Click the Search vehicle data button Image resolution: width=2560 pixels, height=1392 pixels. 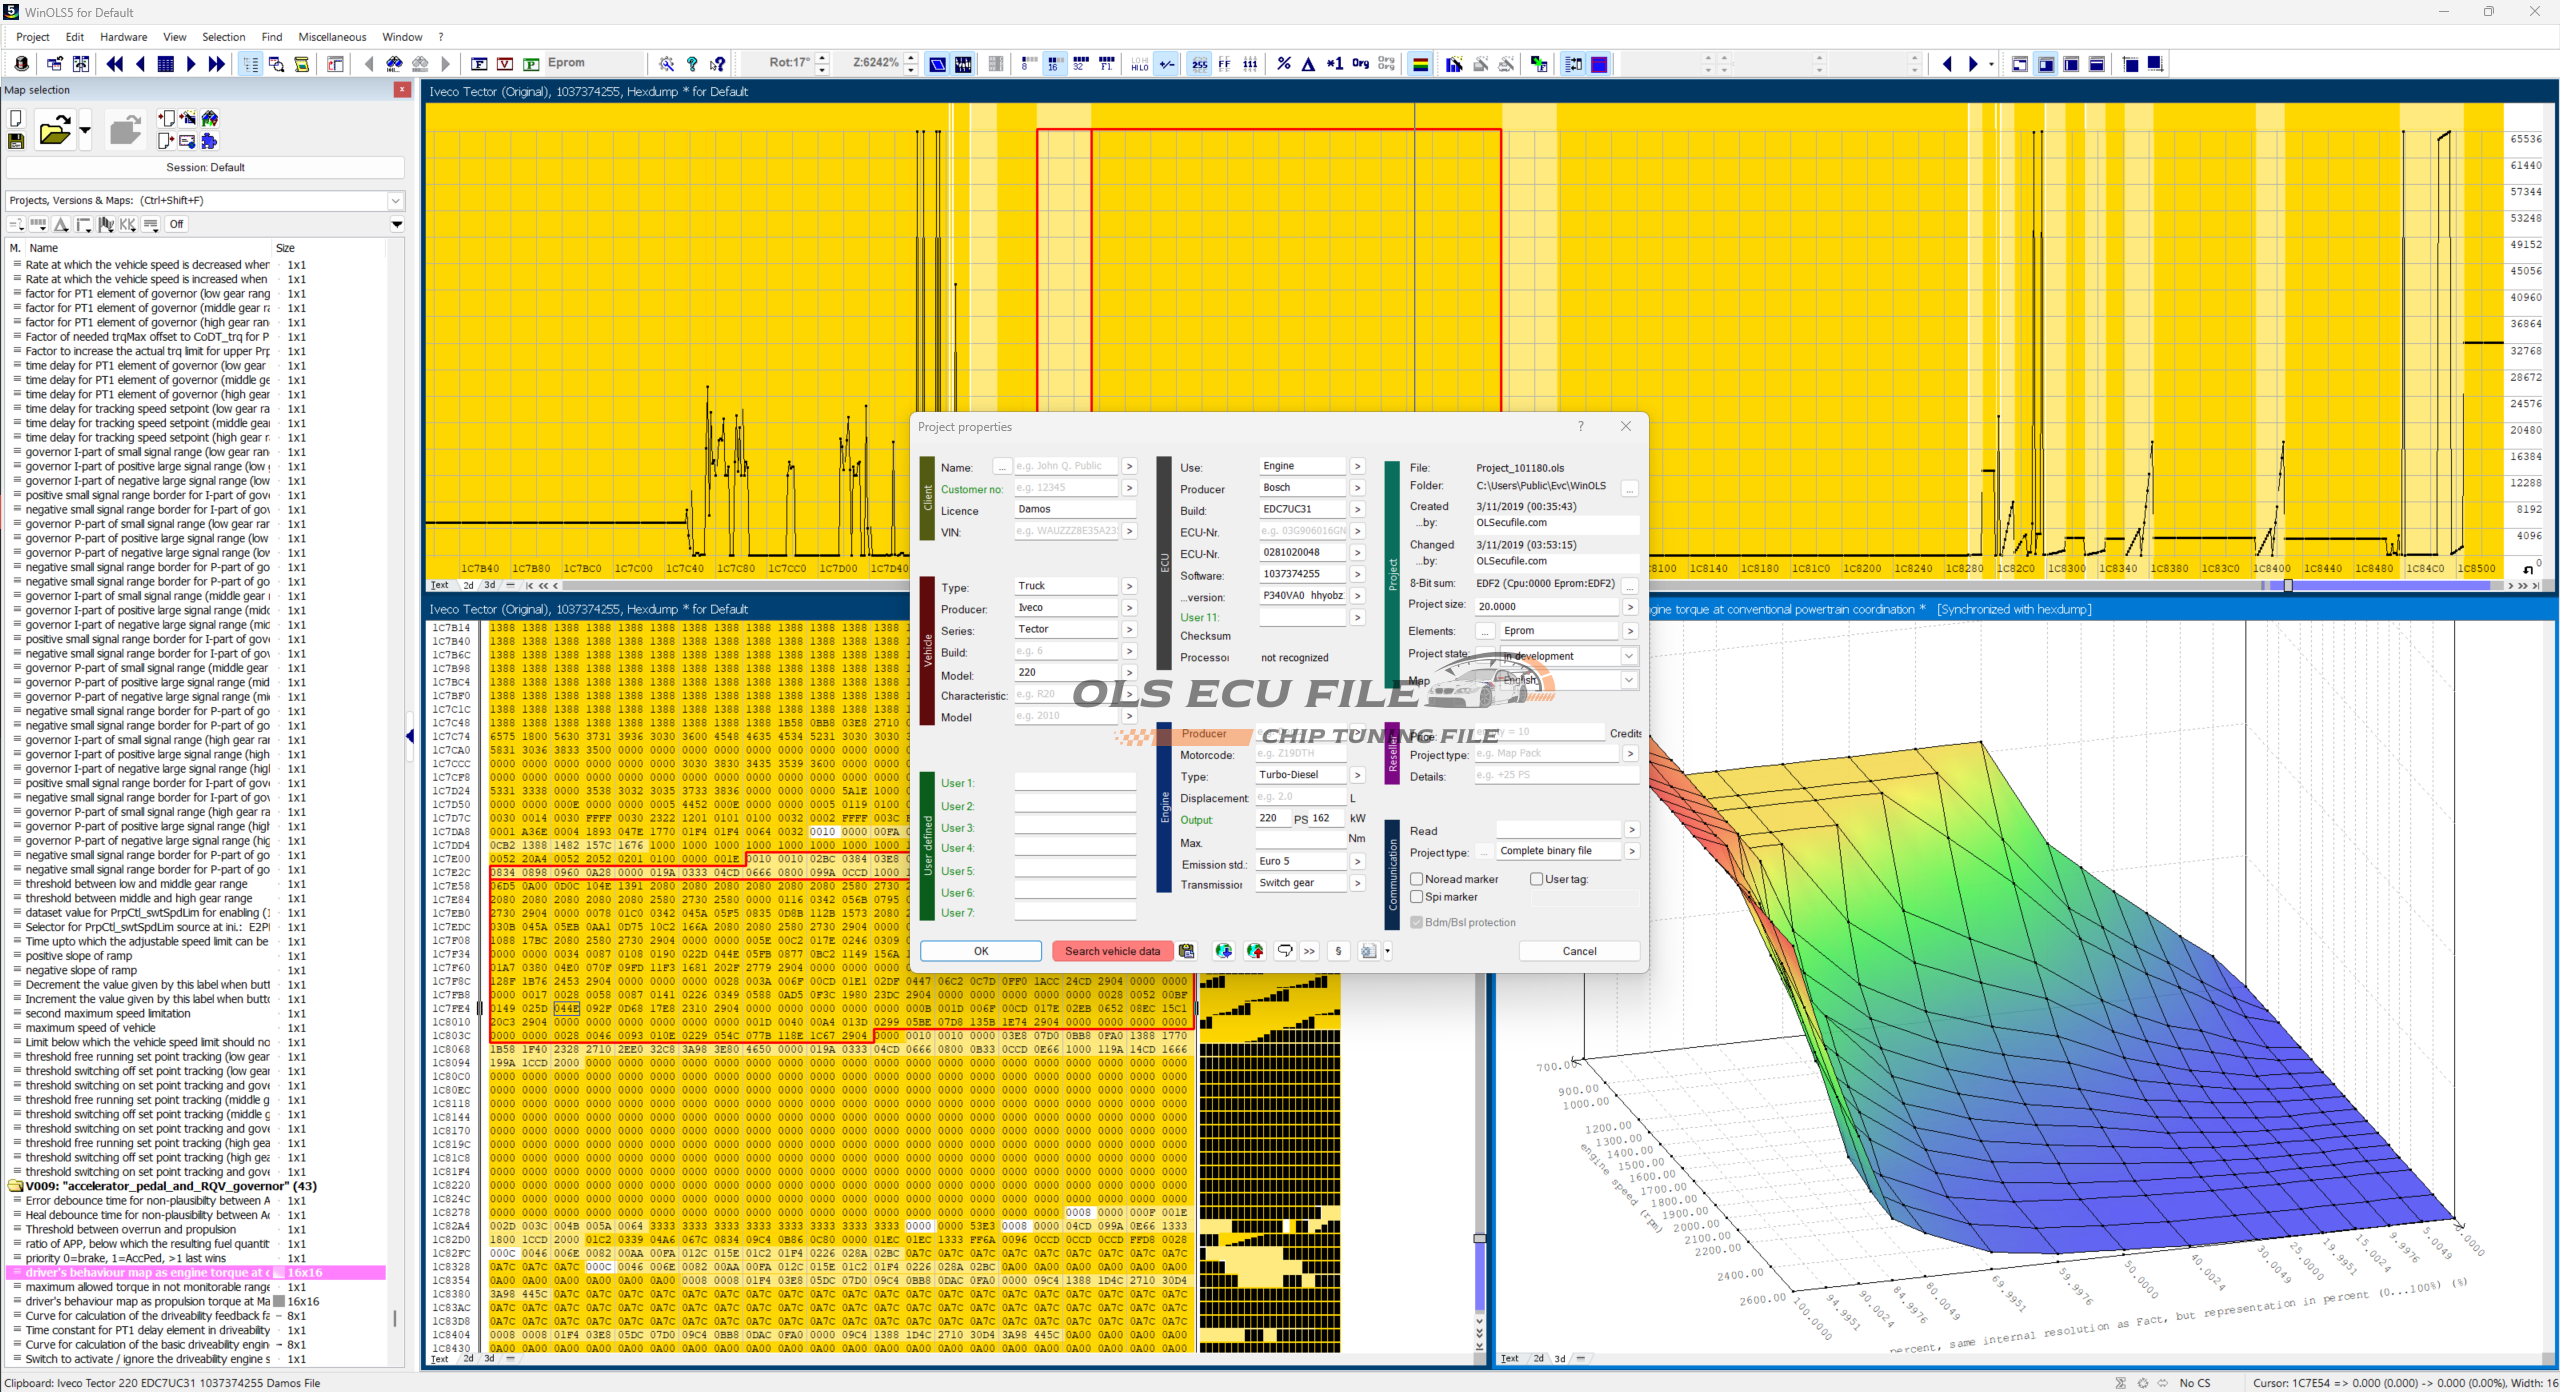point(1112,951)
